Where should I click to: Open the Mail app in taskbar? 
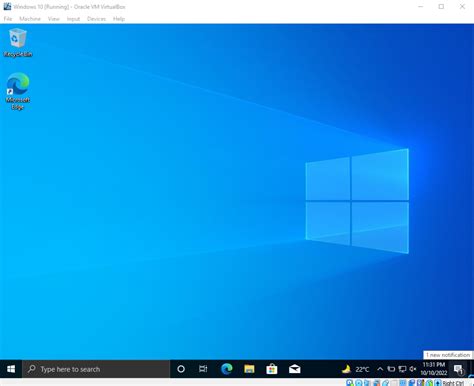click(294, 369)
